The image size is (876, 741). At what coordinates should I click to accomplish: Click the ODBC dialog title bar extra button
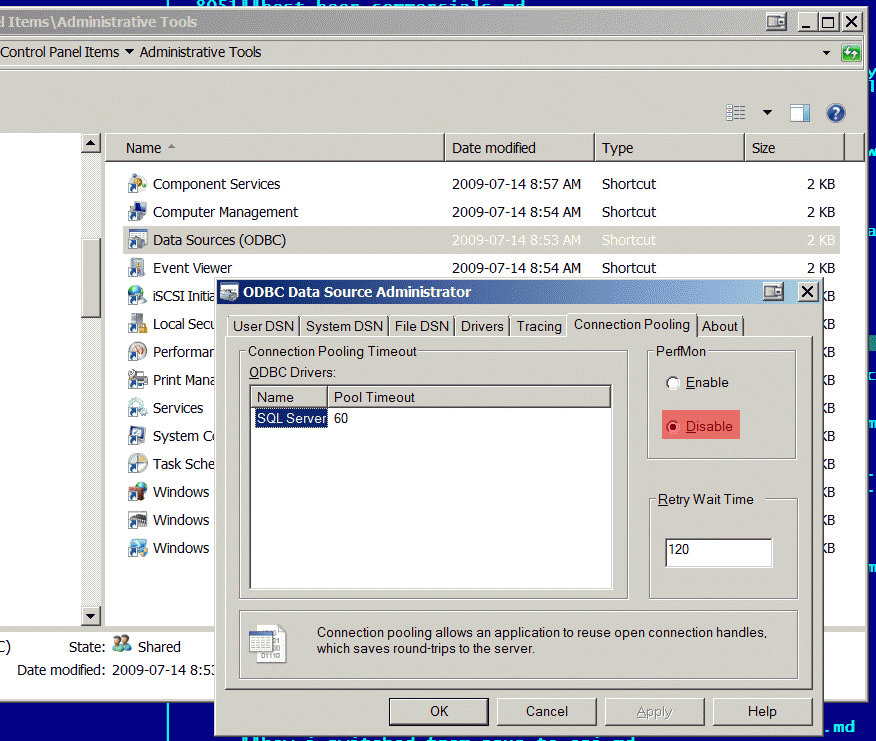pos(773,292)
